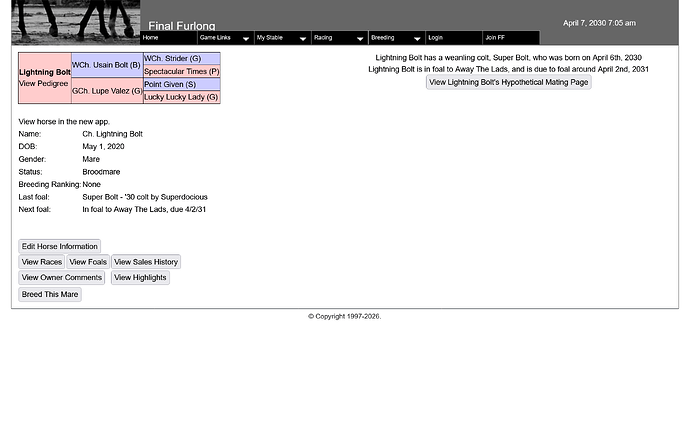Screen dimensions: 690x427
Task: Open View Owner Comments
Action: 62,278
